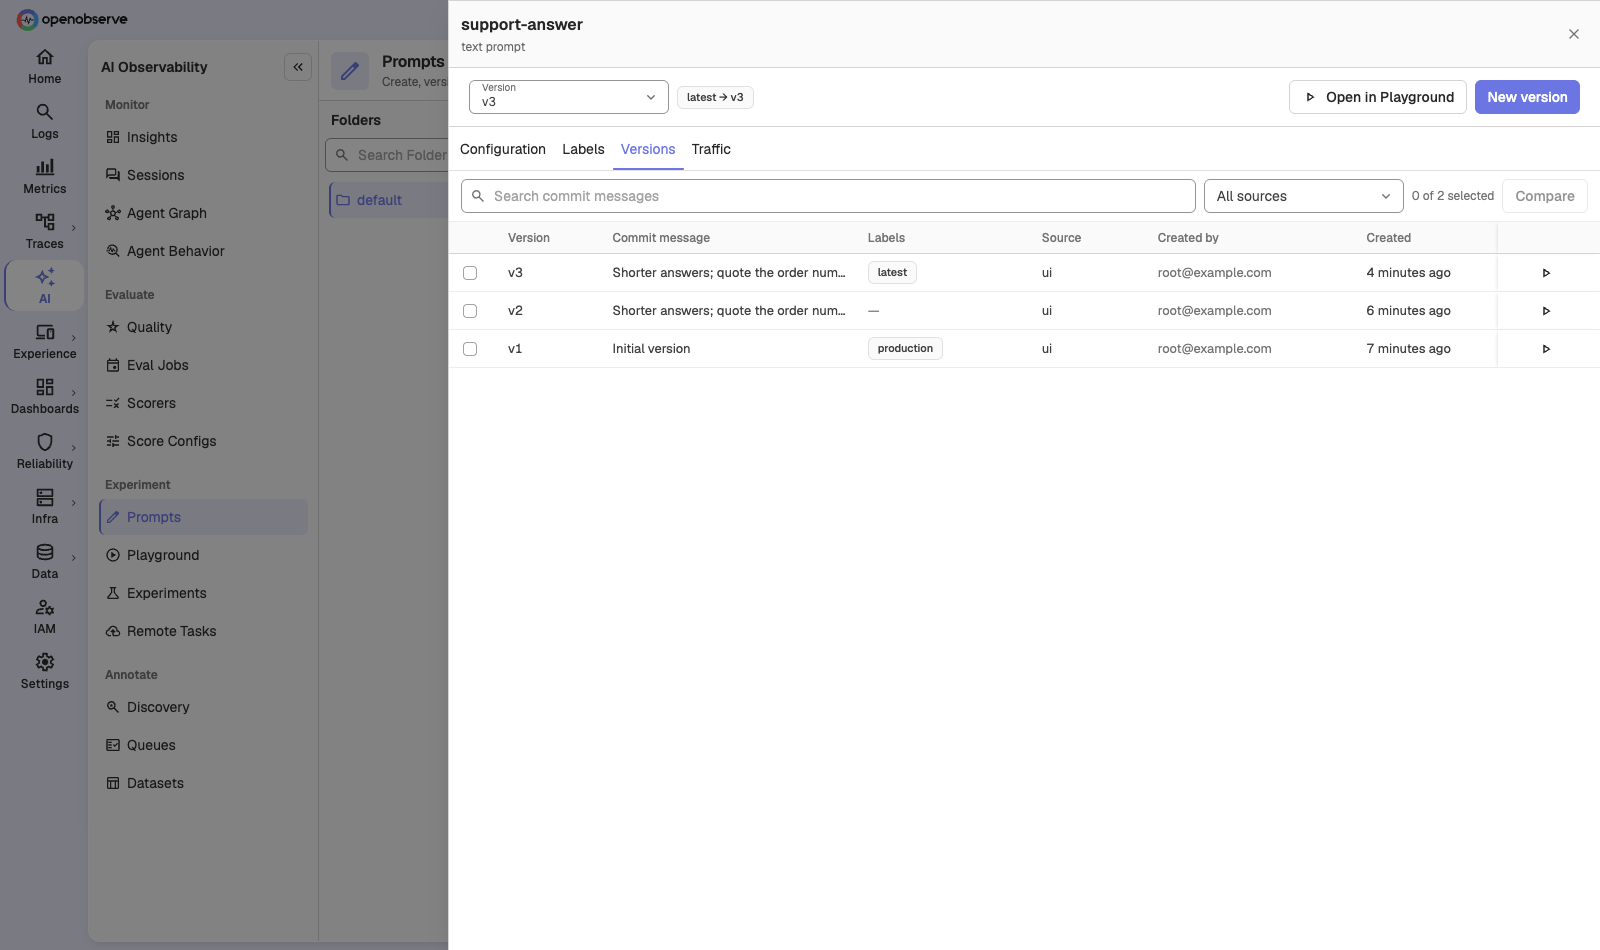The height and width of the screenshot is (950, 1600).
Task: Select the v3 row checkbox
Action: click(x=470, y=273)
